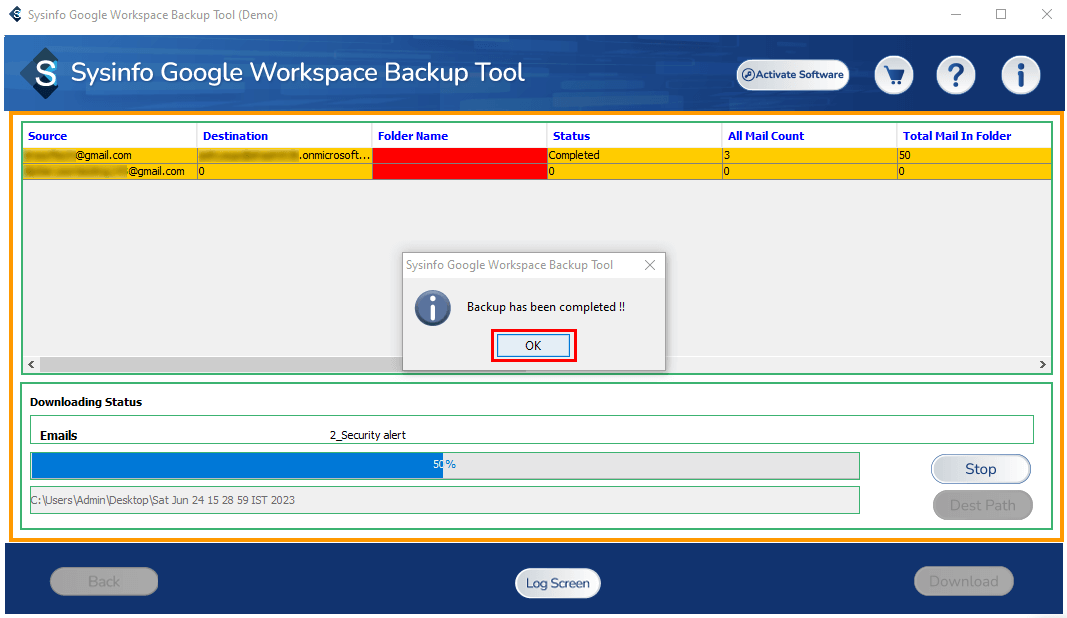Click the shopping cart purchase icon
This screenshot has height=618, width=1067.
click(894, 75)
